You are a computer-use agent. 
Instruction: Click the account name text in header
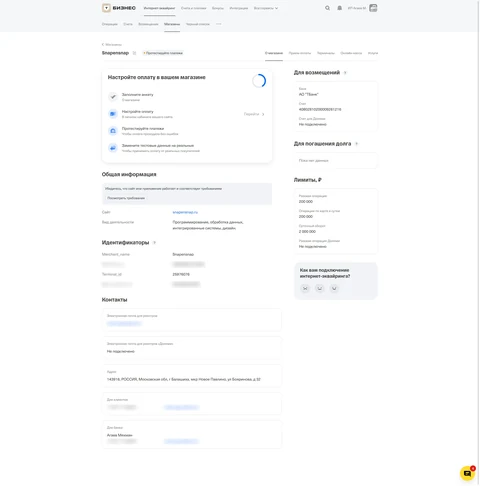click(357, 8)
